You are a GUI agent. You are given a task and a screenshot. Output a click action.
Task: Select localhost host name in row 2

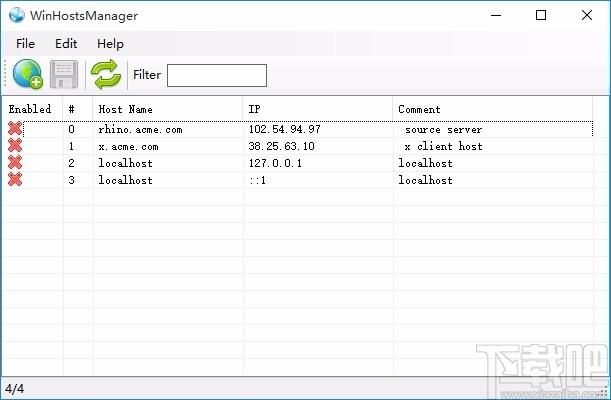[x=125, y=163]
